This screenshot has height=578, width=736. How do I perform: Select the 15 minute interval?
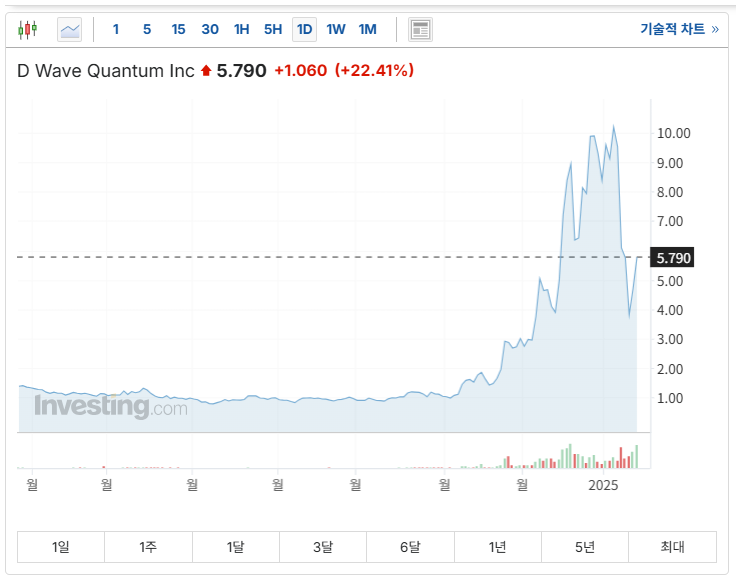(178, 30)
